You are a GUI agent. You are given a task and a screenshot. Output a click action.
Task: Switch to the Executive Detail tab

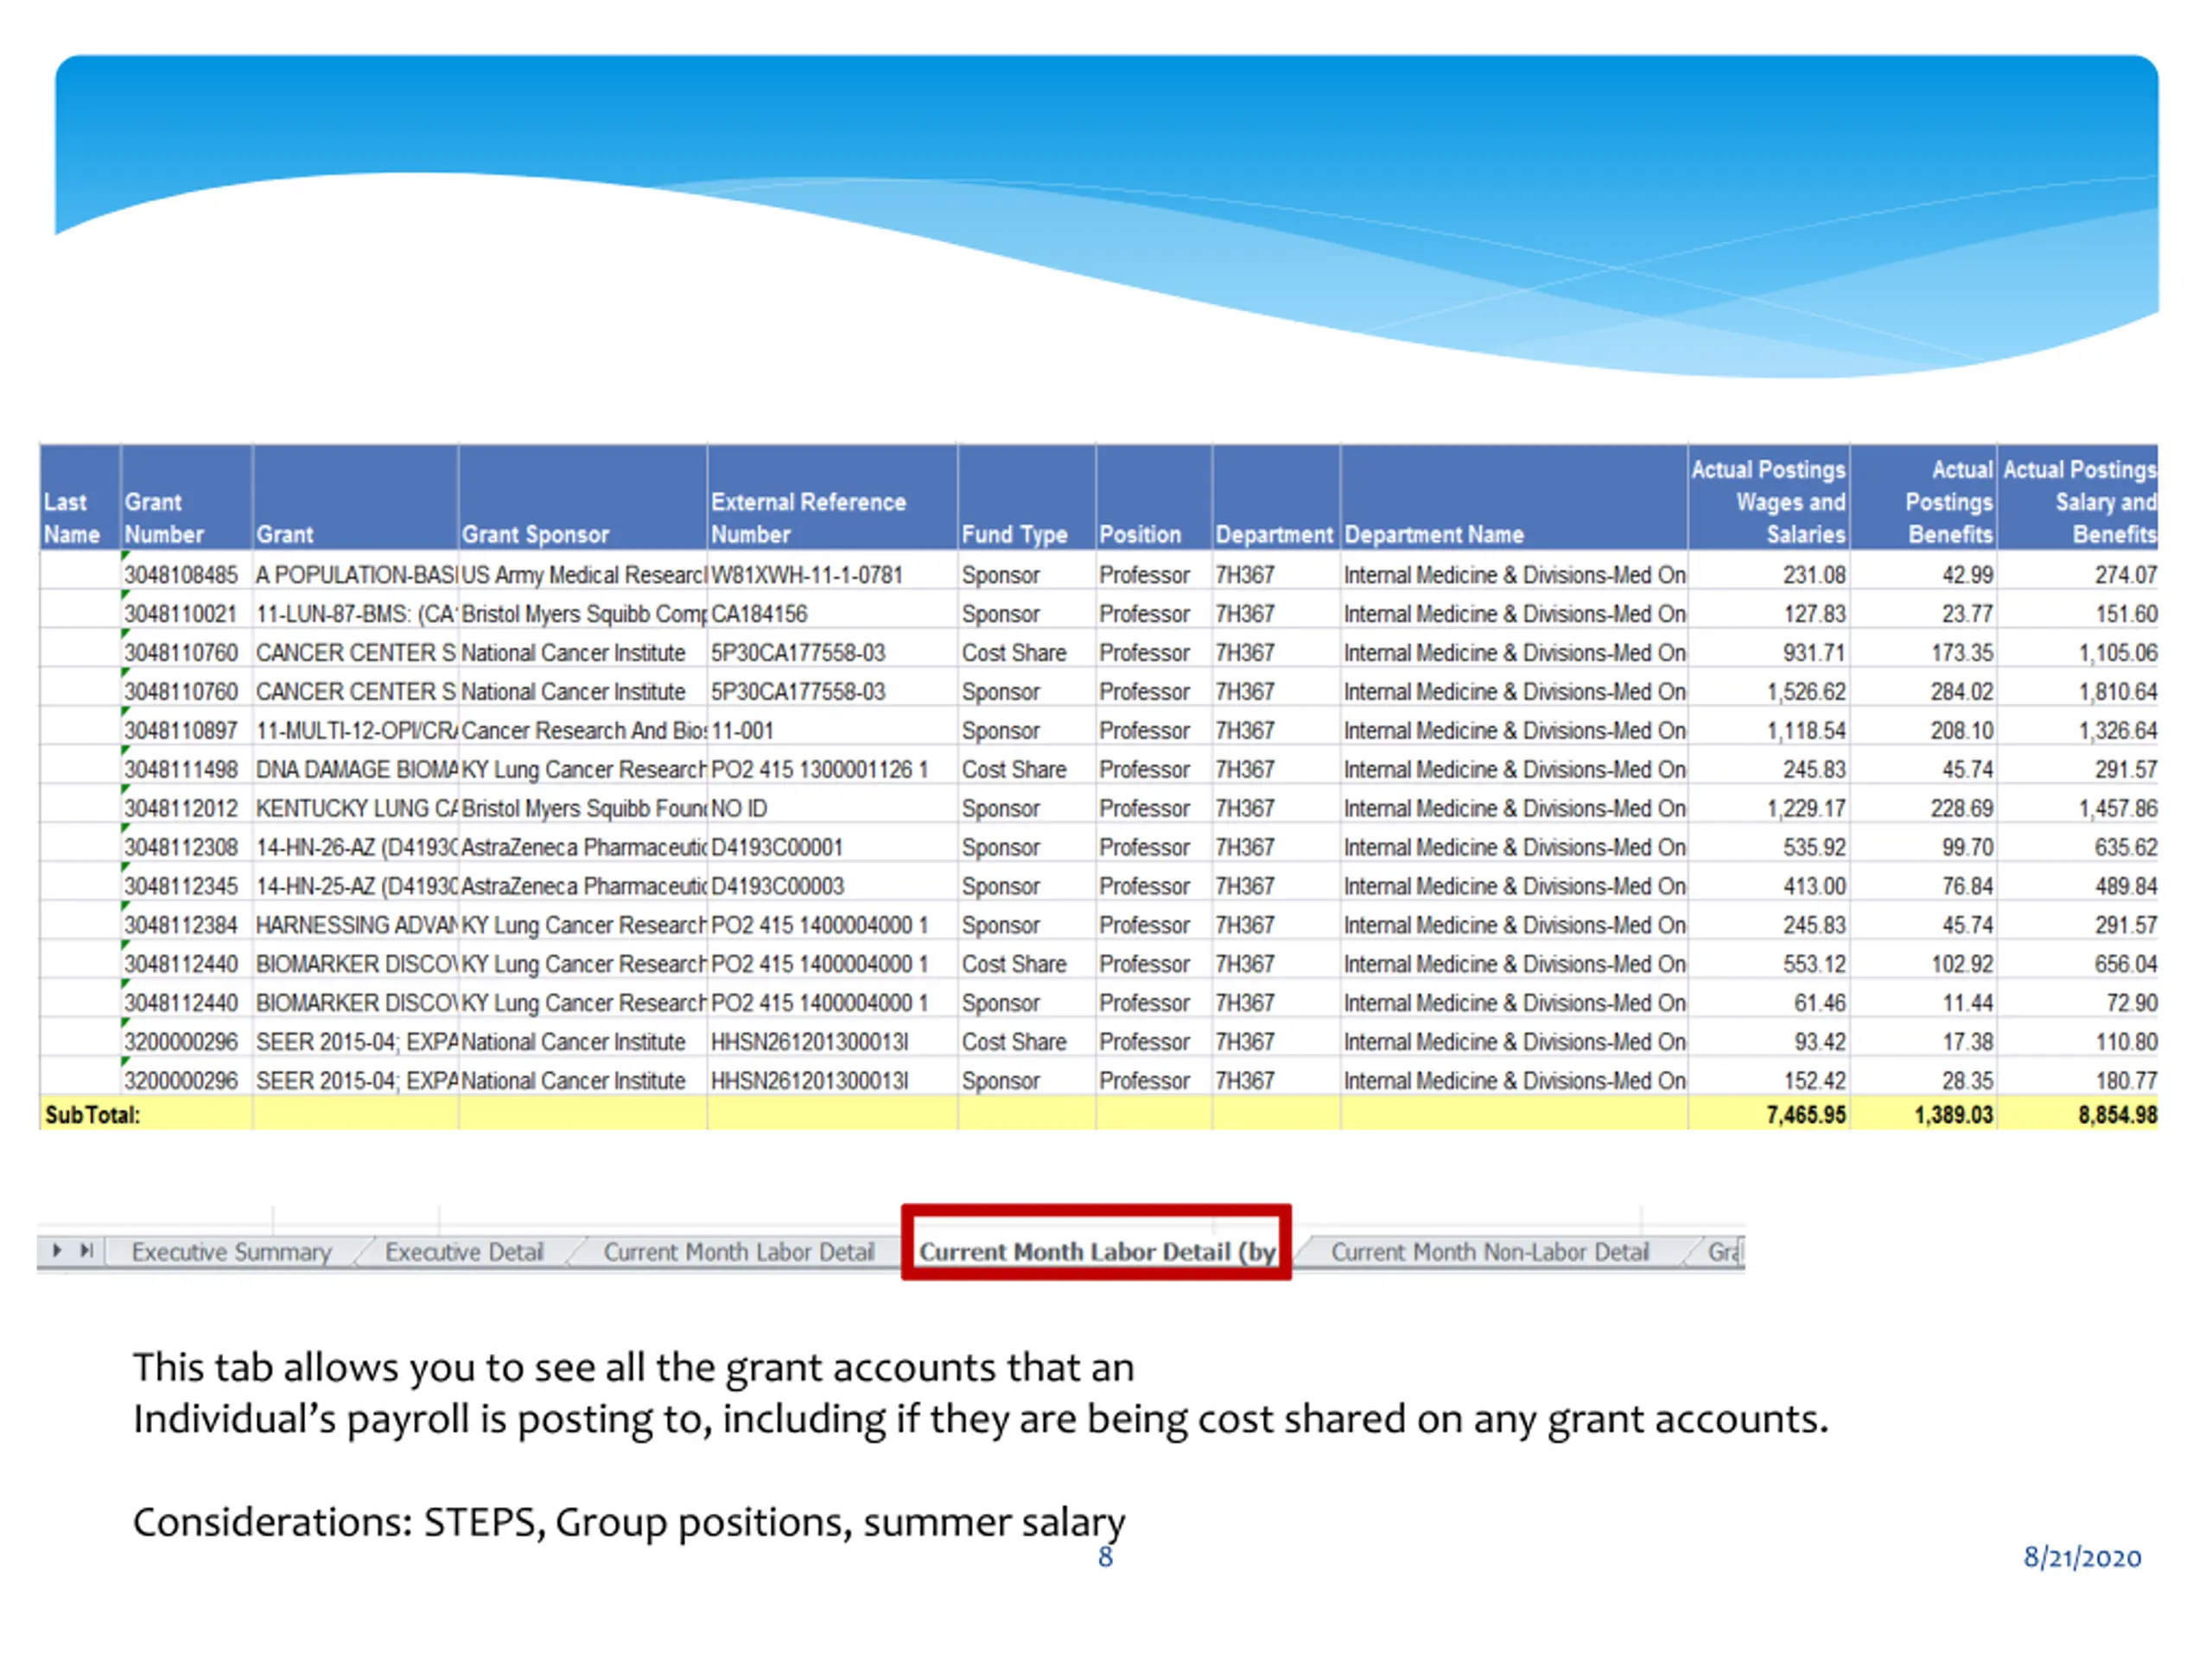tap(464, 1251)
